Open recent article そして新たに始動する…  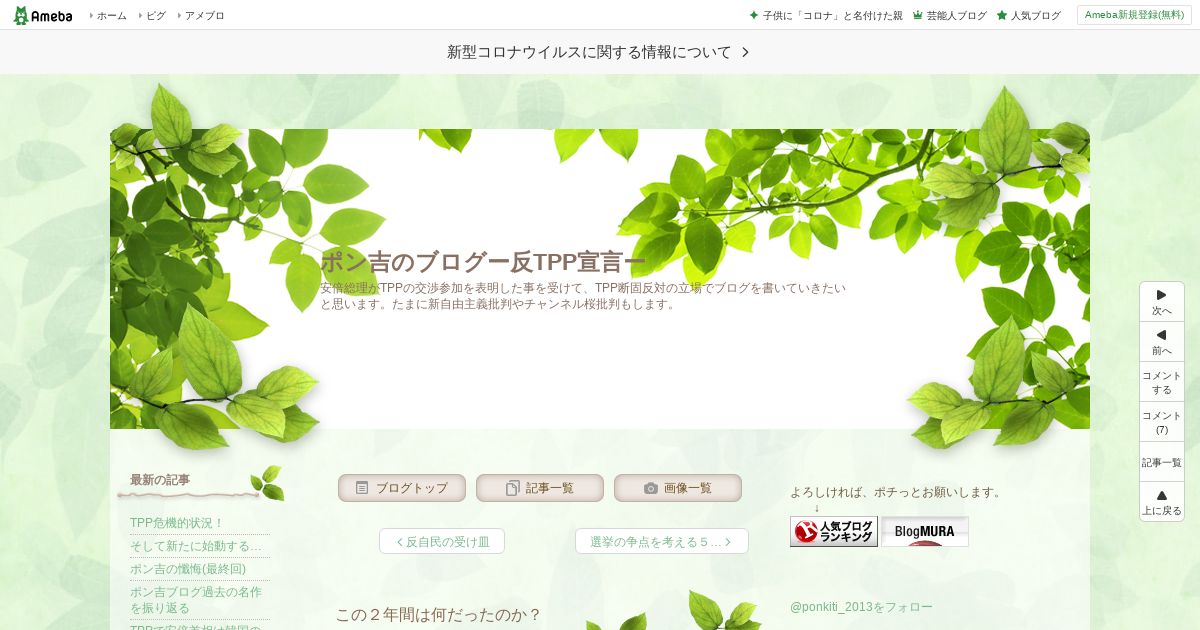point(196,546)
